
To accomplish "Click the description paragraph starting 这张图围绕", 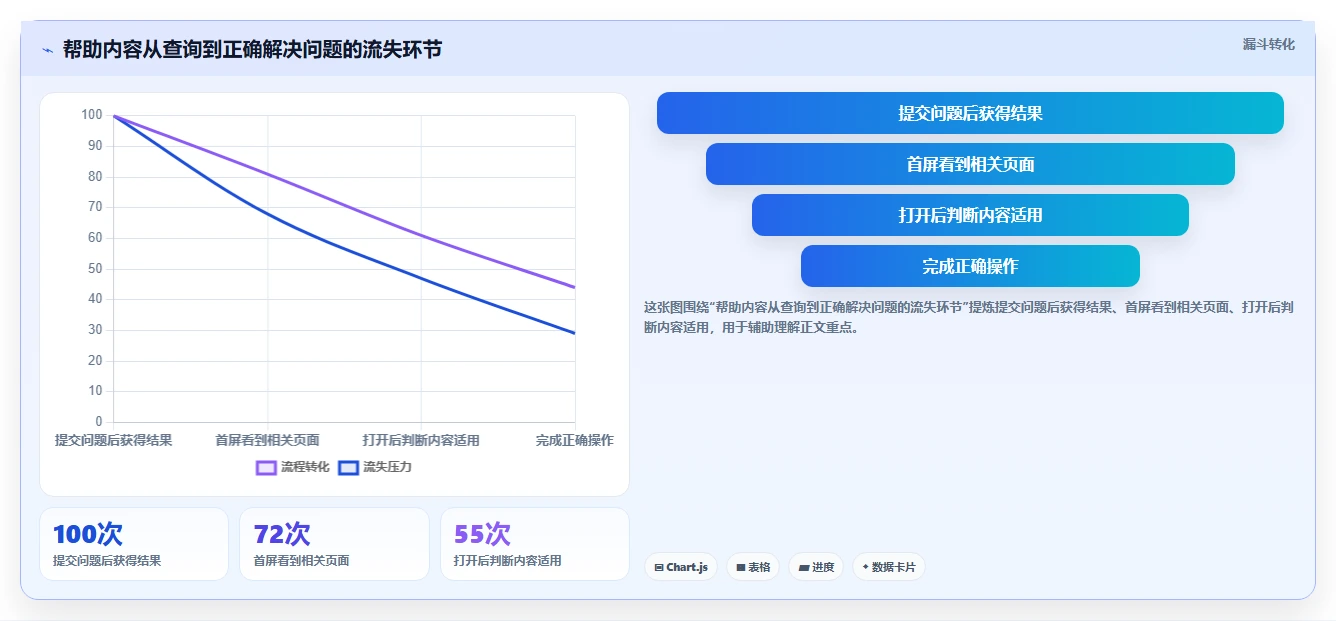I will tap(968, 317).
